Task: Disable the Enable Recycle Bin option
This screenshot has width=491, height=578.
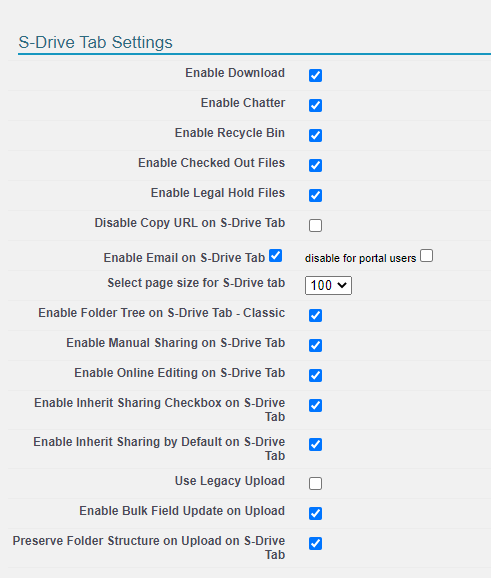Action: pos(315,135)
